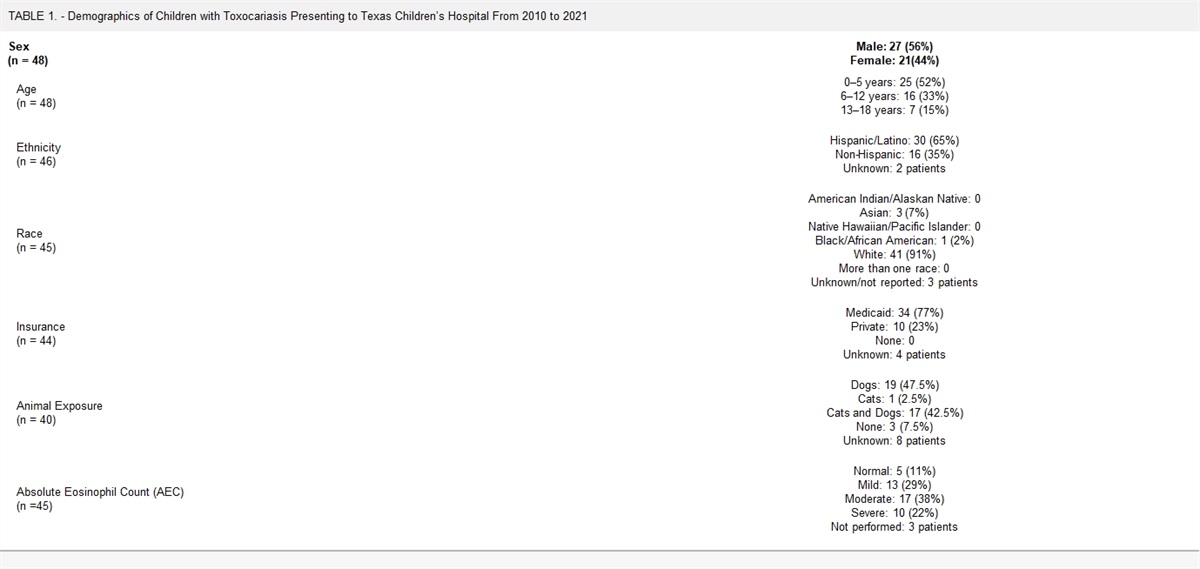Image resolution: width=1200 pixels, height=569 pixels.
Task: Select the 'Age' row label
Action: point(26,89)
